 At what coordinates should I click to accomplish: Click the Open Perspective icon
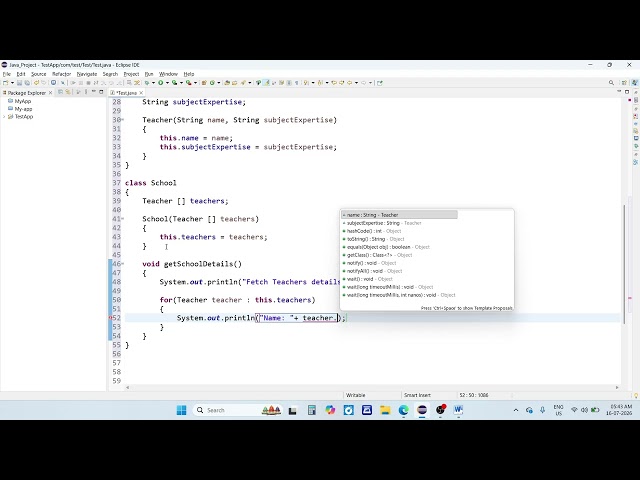[624, 83]
